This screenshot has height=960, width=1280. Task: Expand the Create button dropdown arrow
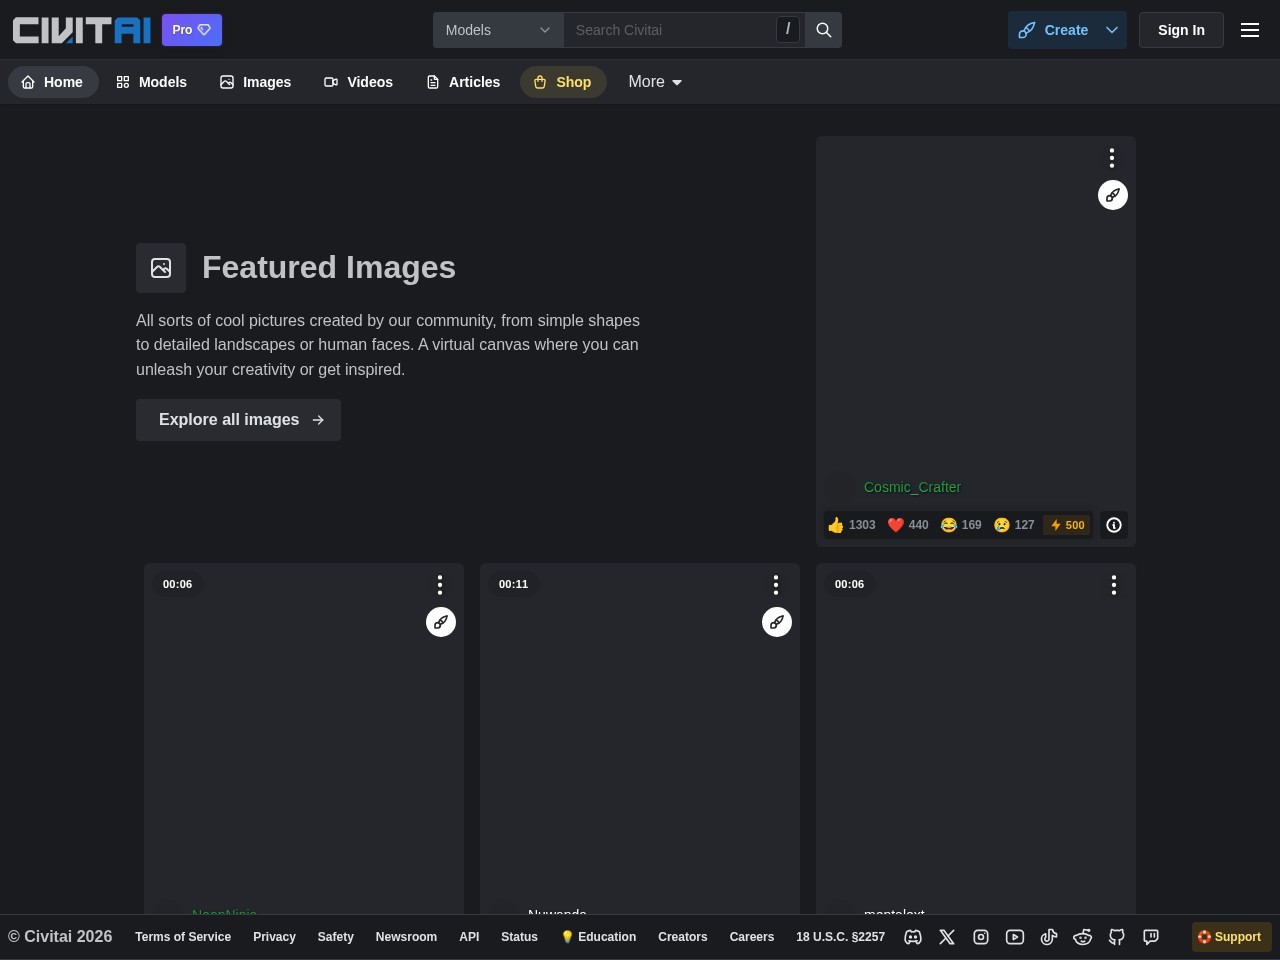click(1112, 30)
